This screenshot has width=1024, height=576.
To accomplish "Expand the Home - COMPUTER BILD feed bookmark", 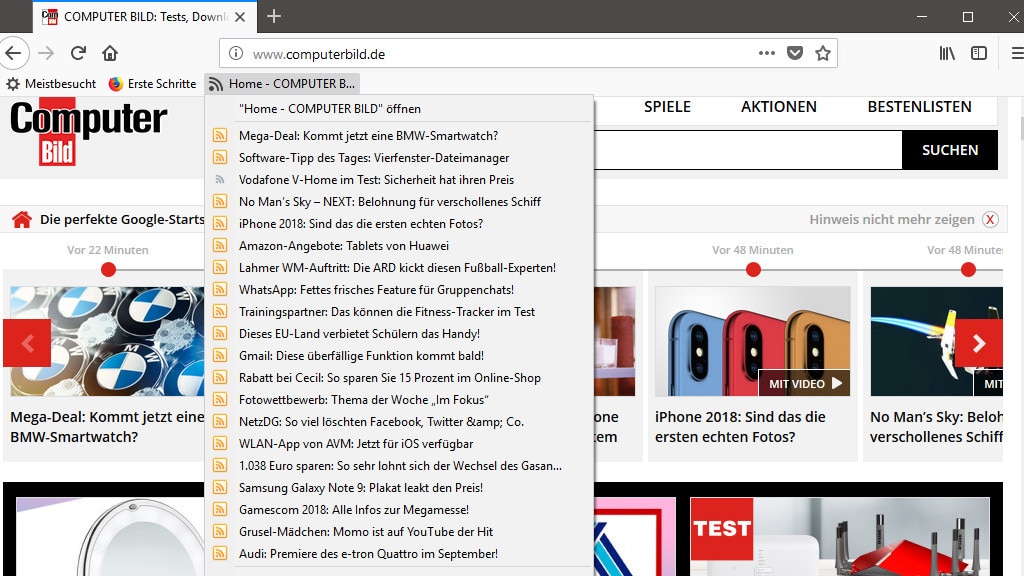I will 282,84.
